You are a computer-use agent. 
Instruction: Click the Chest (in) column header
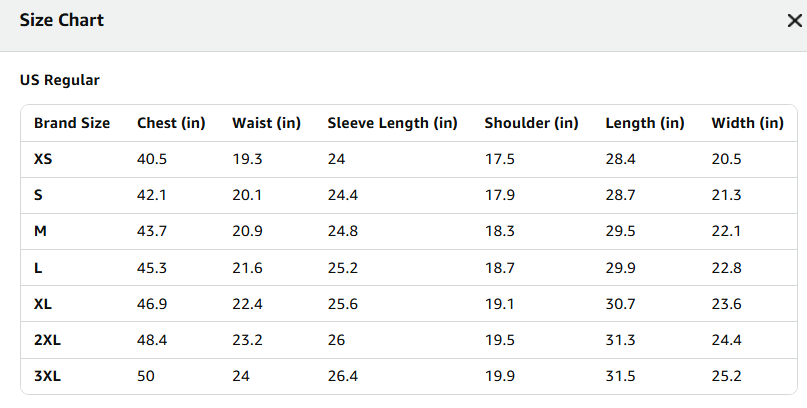[x=171, y=123]
